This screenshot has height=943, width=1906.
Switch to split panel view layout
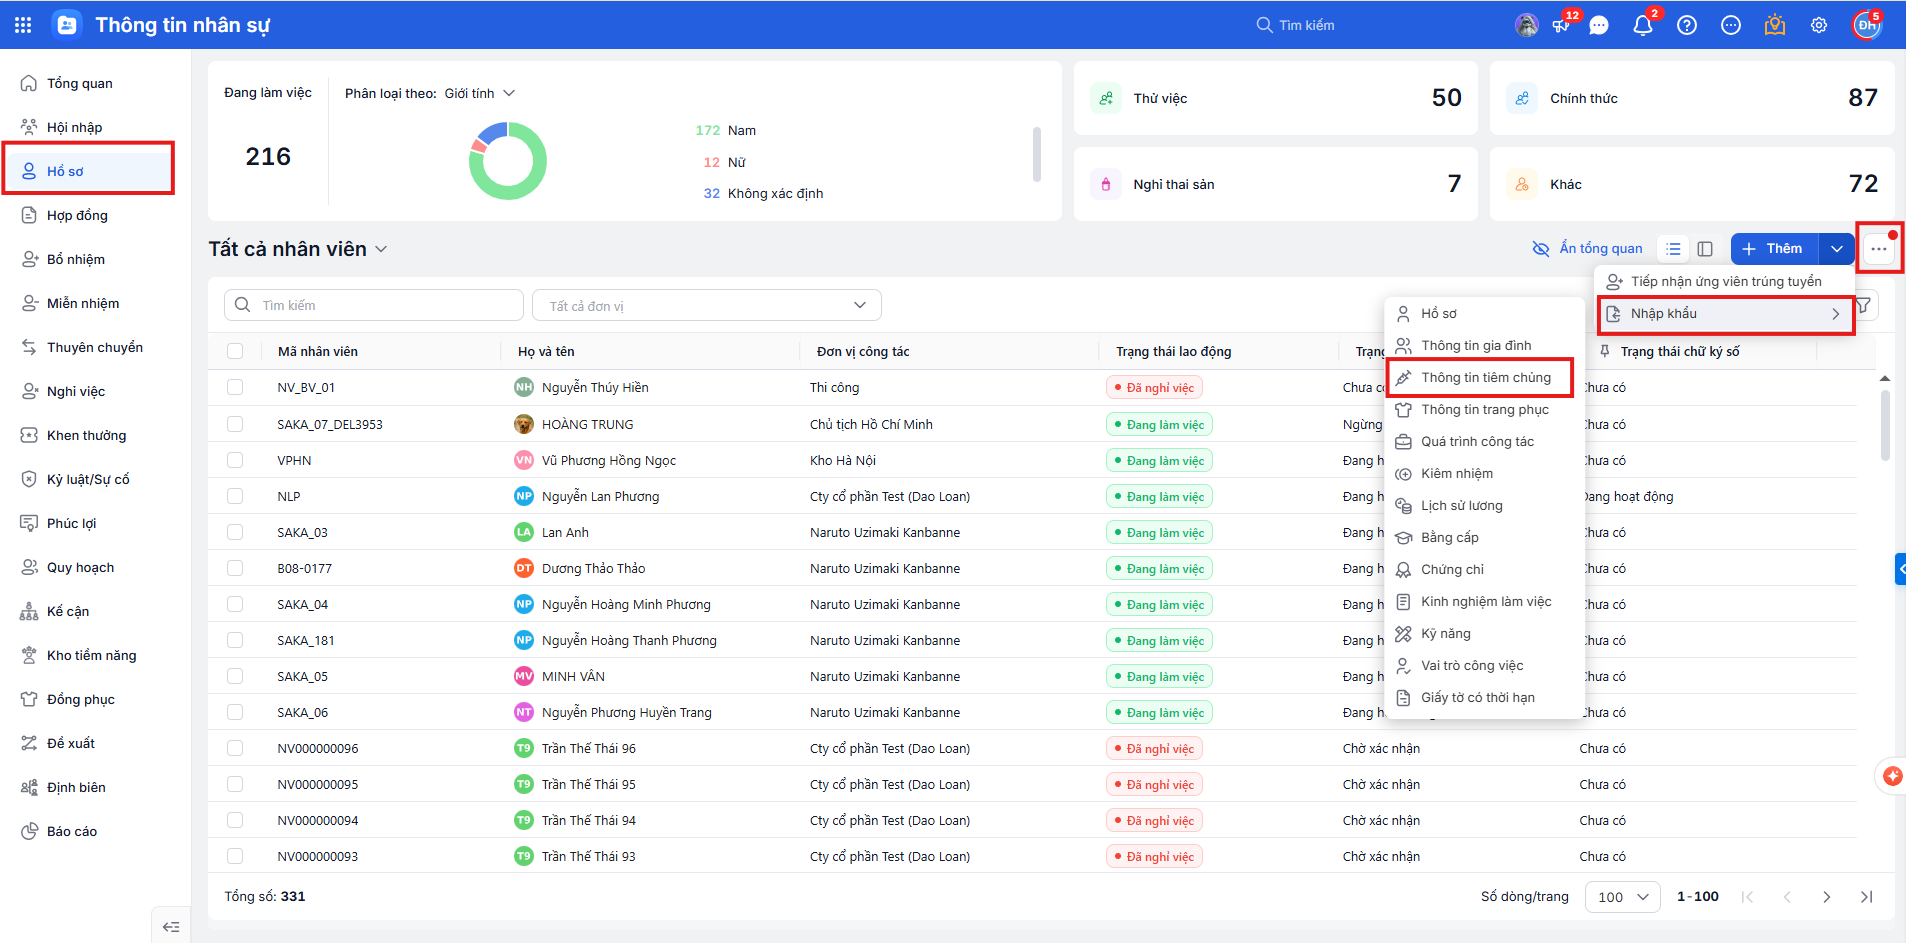click(x=1706, y=249)
